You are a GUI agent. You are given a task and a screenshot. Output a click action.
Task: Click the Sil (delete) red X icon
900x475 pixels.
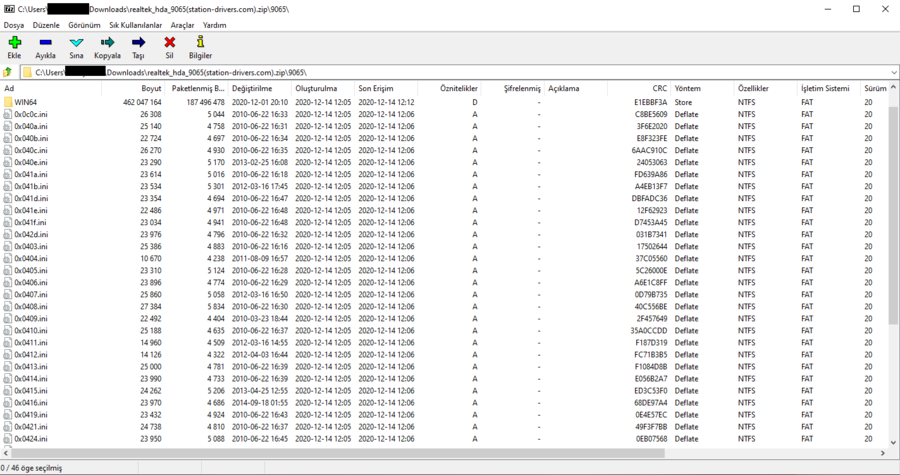(169, 42)
